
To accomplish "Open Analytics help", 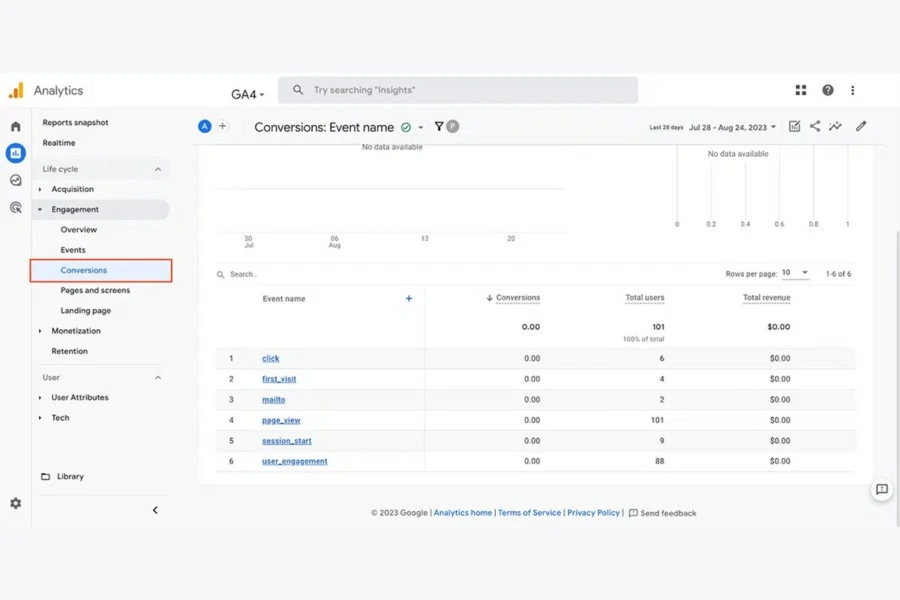I will pos(827,90).
